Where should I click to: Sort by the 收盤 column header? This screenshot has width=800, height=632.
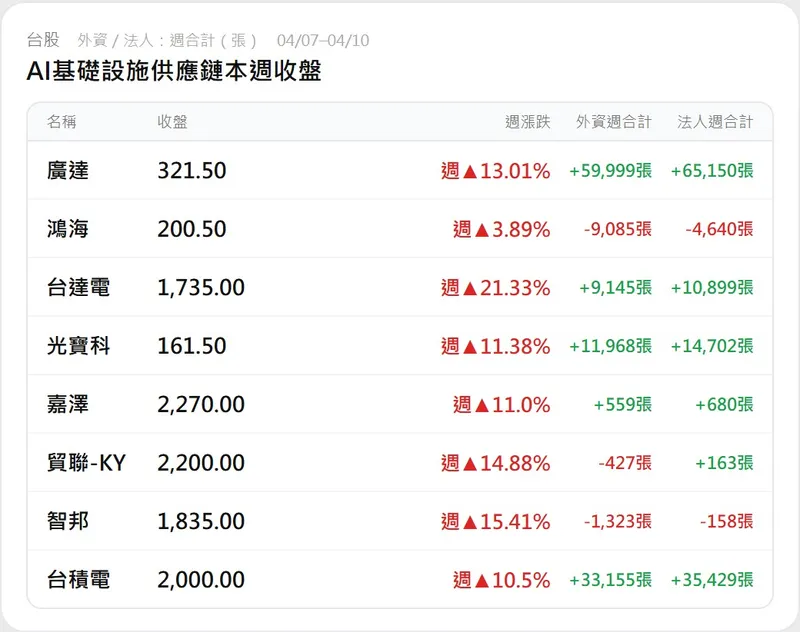click(x=172, y=122)
